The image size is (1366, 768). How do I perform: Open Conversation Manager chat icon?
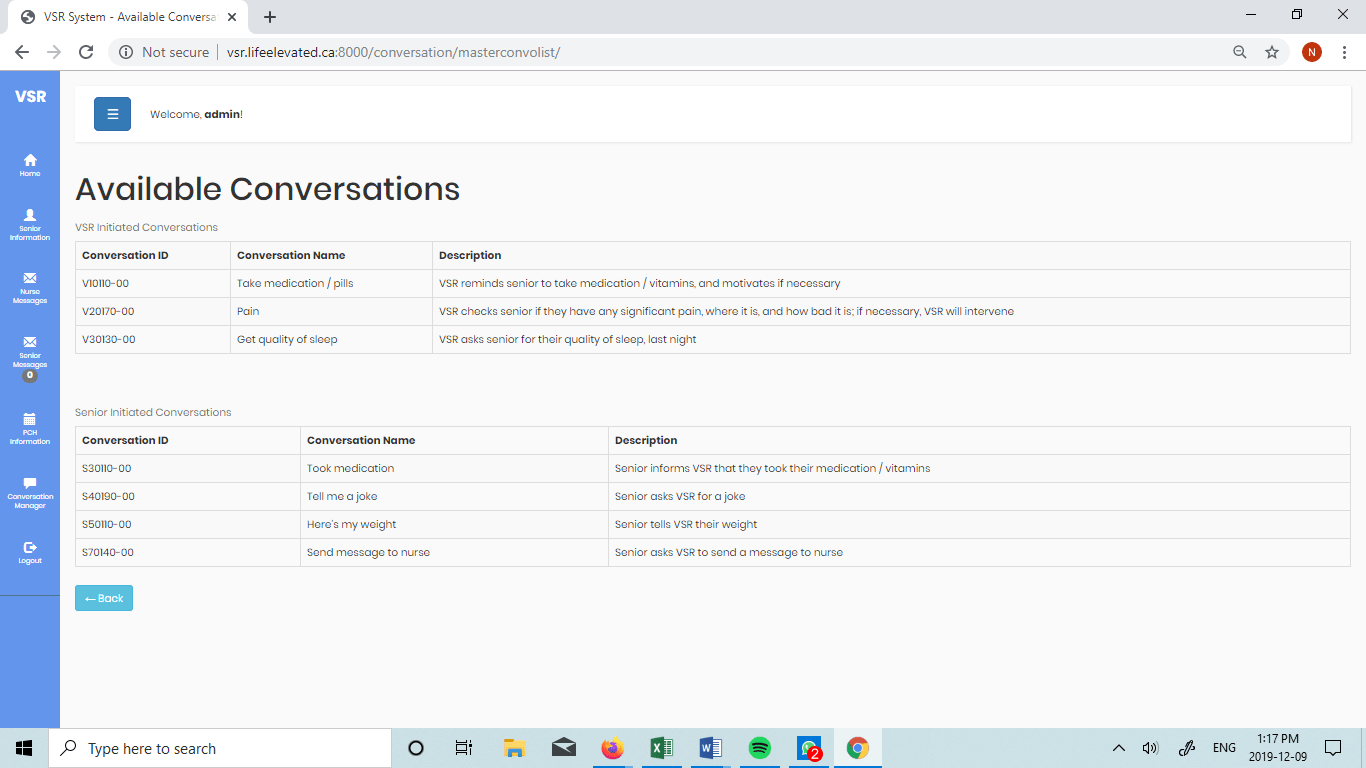30,483
